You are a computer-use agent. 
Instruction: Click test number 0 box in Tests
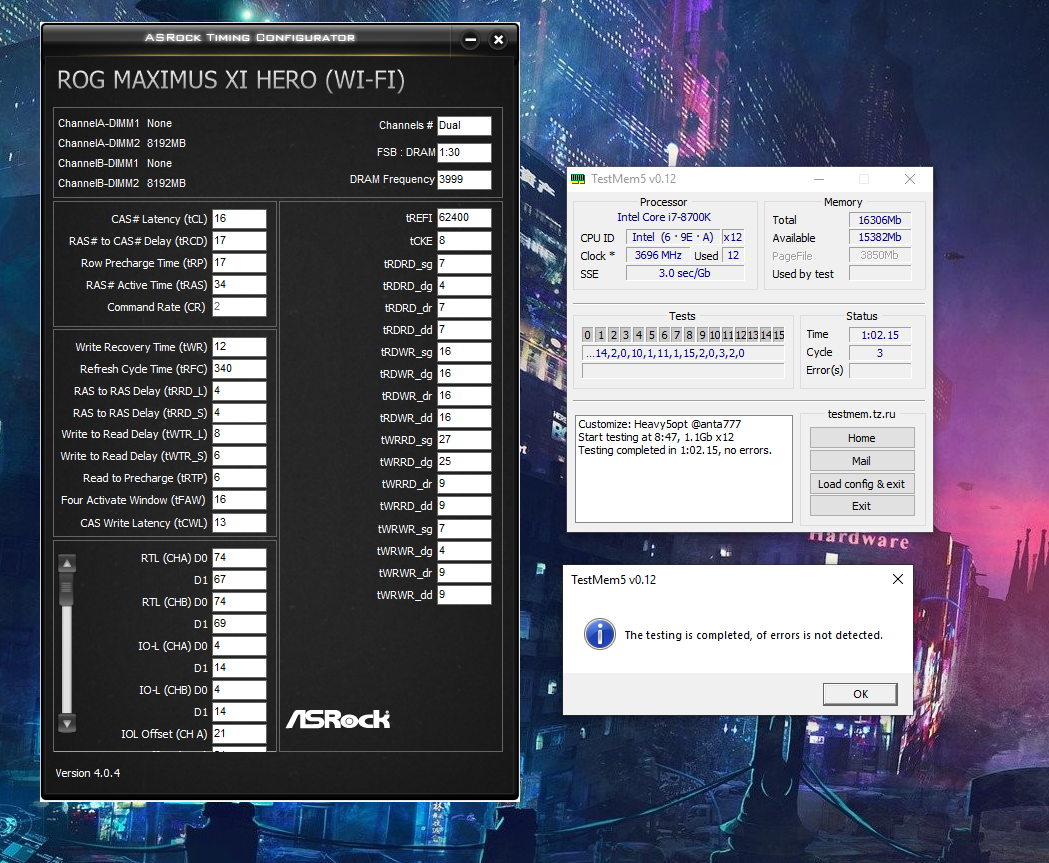click(587, 334)
